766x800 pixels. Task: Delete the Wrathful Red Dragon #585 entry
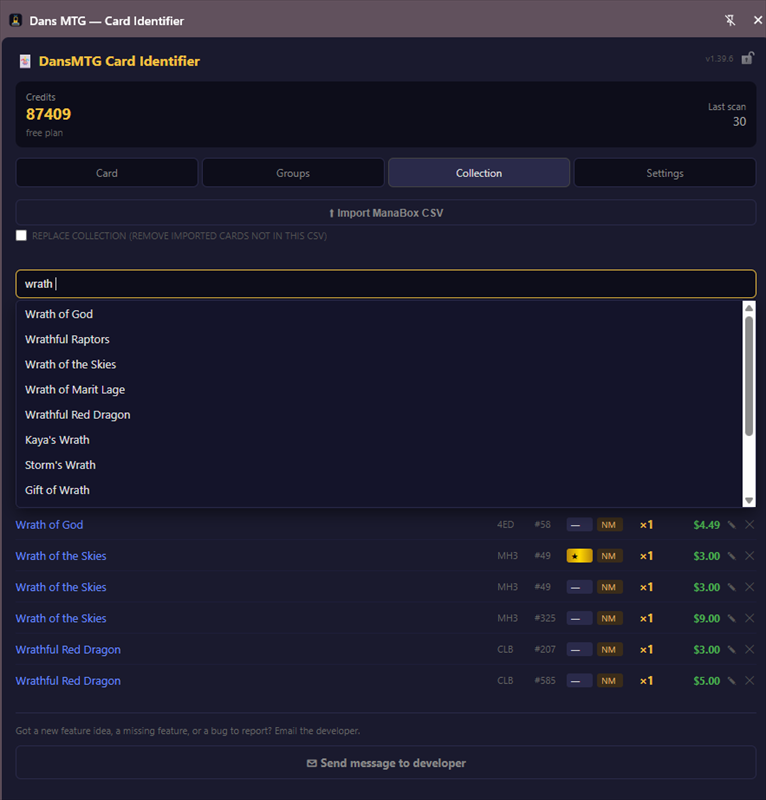[x=749, y=681]
